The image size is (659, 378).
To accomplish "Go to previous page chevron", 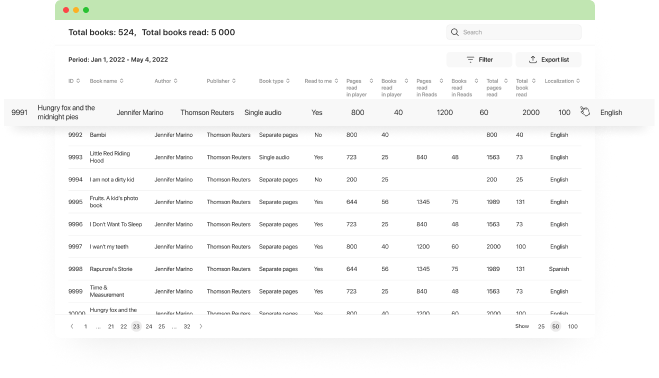I will [72, 326].
